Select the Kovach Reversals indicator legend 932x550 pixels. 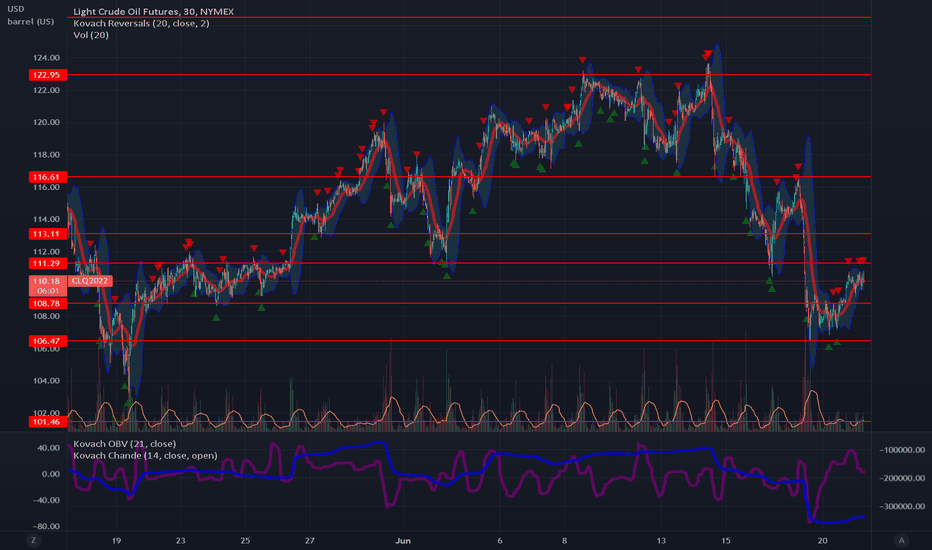pyautogui.click(x=141, y=23)
